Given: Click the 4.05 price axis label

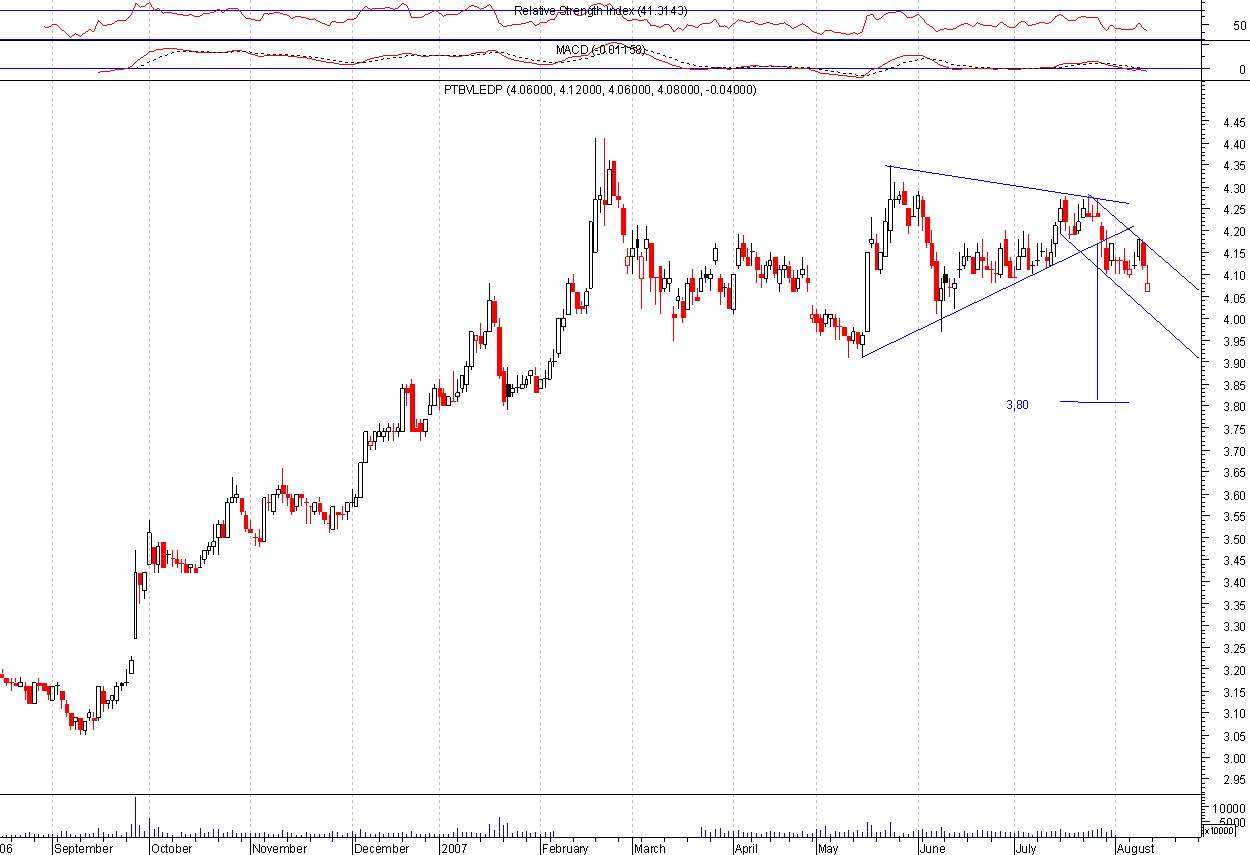Looking at the screenshot, I should click(1234, 298).
